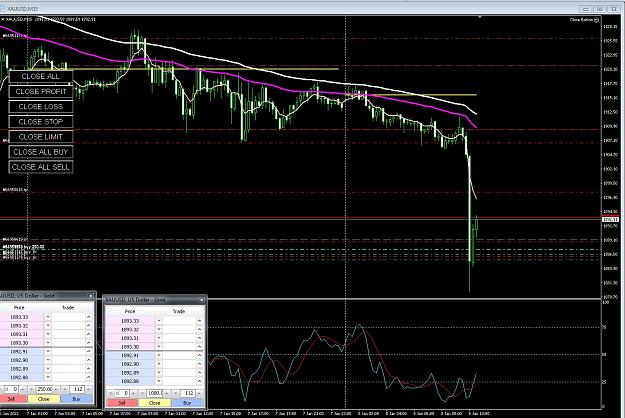Click the 250.00 volume input field
Image resolution: width=625 pixels, height=418 pixels.
pos(45,389)
